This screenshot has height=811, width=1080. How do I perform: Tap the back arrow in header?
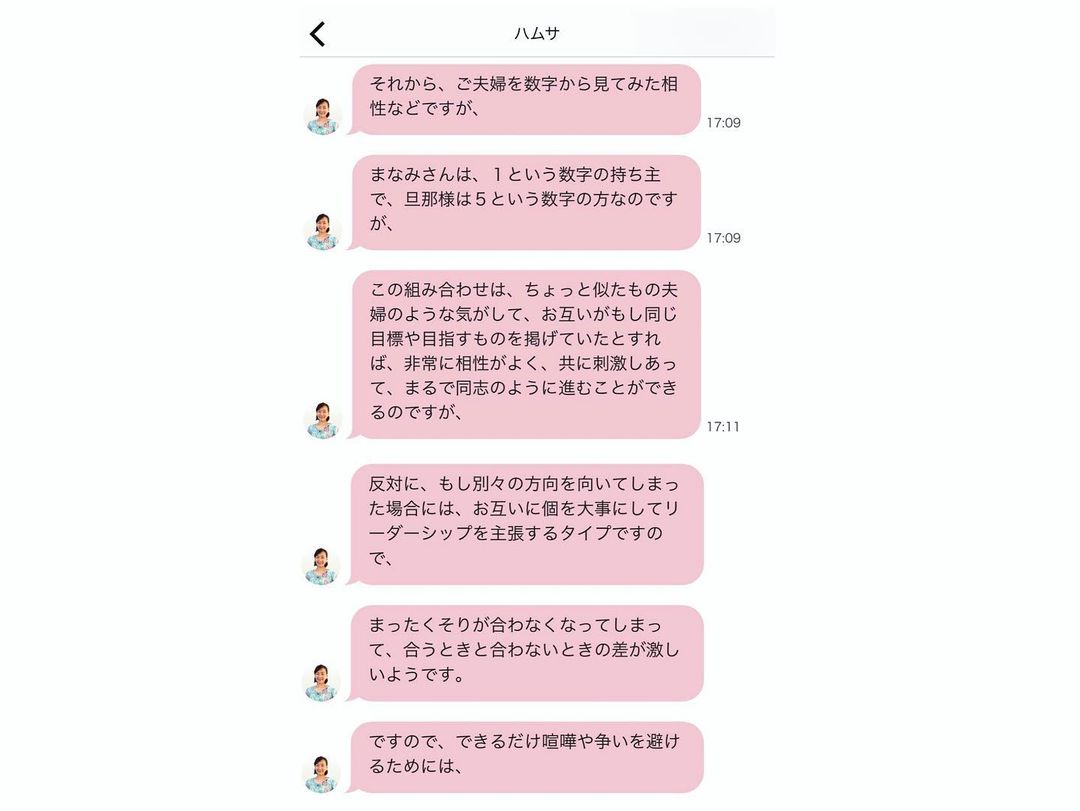(317, 34)
